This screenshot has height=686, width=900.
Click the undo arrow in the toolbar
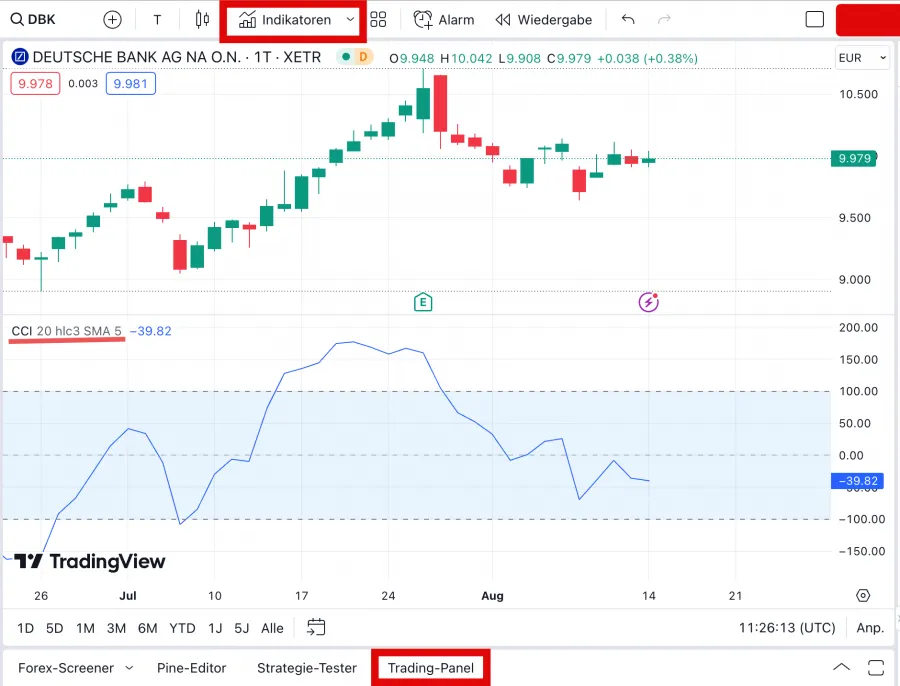click(x=628, y=19)
